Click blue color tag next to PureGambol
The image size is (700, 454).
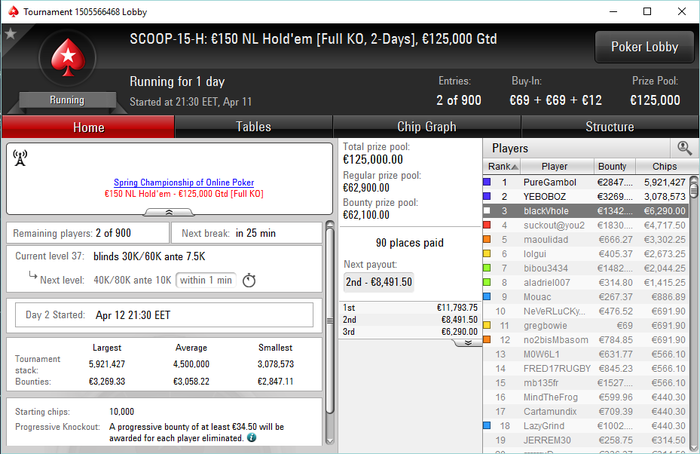pos(487,182)
